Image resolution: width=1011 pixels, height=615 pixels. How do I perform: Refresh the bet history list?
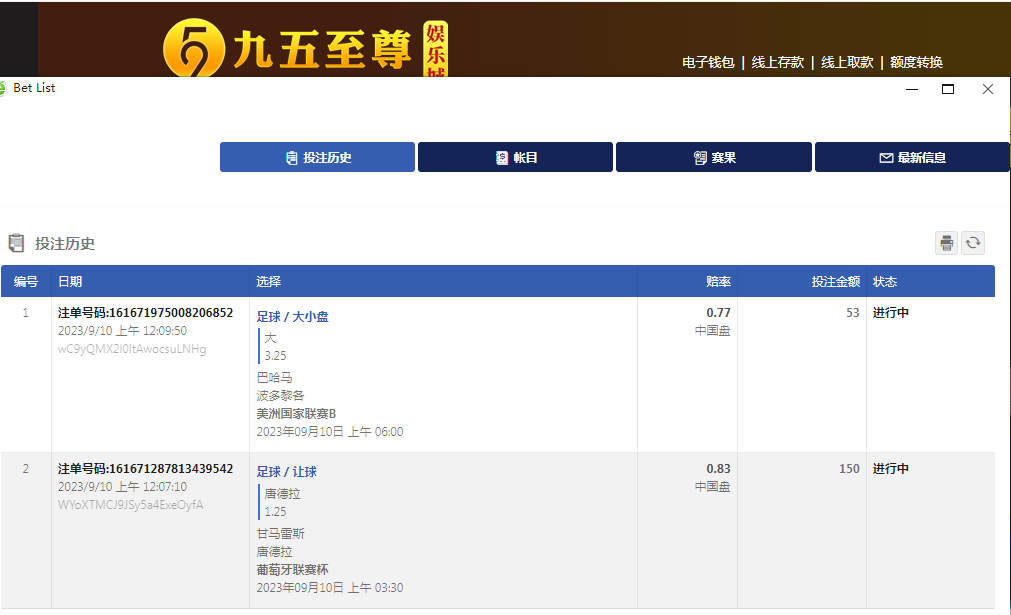pyautogui.click(x=973, y=243)
